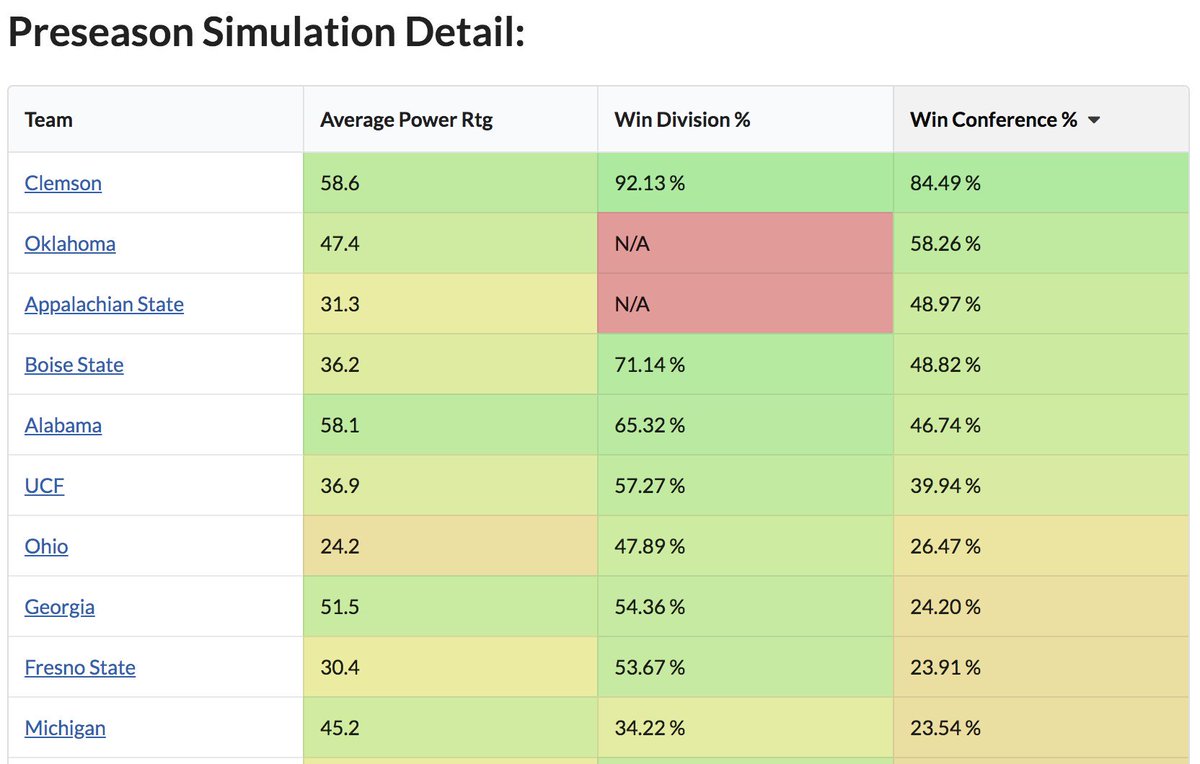This screenshot has width=1200, height=764.
Task: Open the Oklahoma team link
Action: coord(70,243)
